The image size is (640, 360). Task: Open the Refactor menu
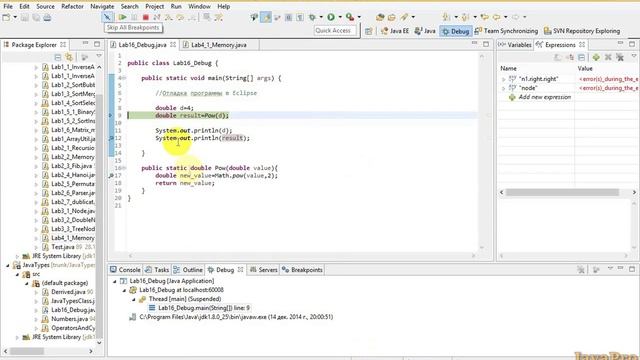pos(72,7)
